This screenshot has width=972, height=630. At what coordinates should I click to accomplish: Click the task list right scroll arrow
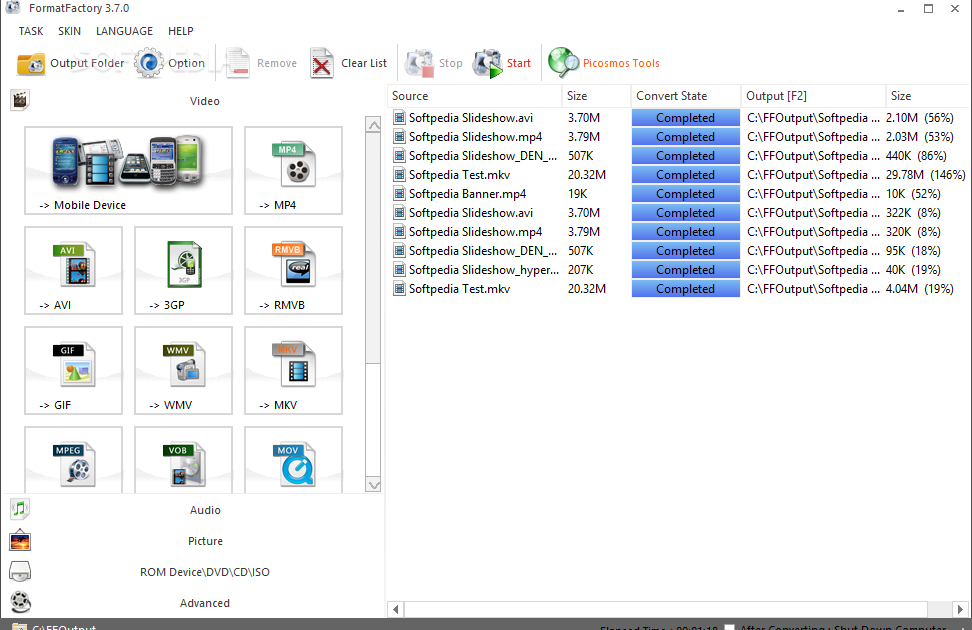pos(960,609)
